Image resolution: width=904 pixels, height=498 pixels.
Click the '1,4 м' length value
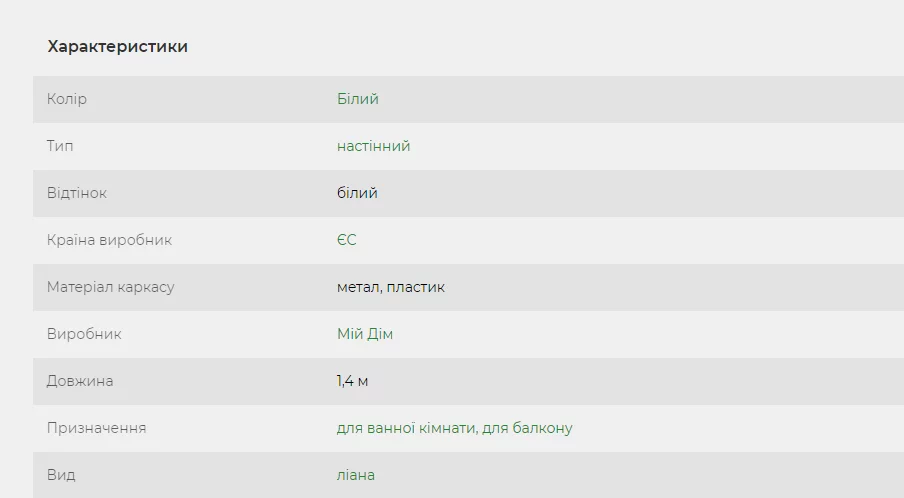pos(353,381)
